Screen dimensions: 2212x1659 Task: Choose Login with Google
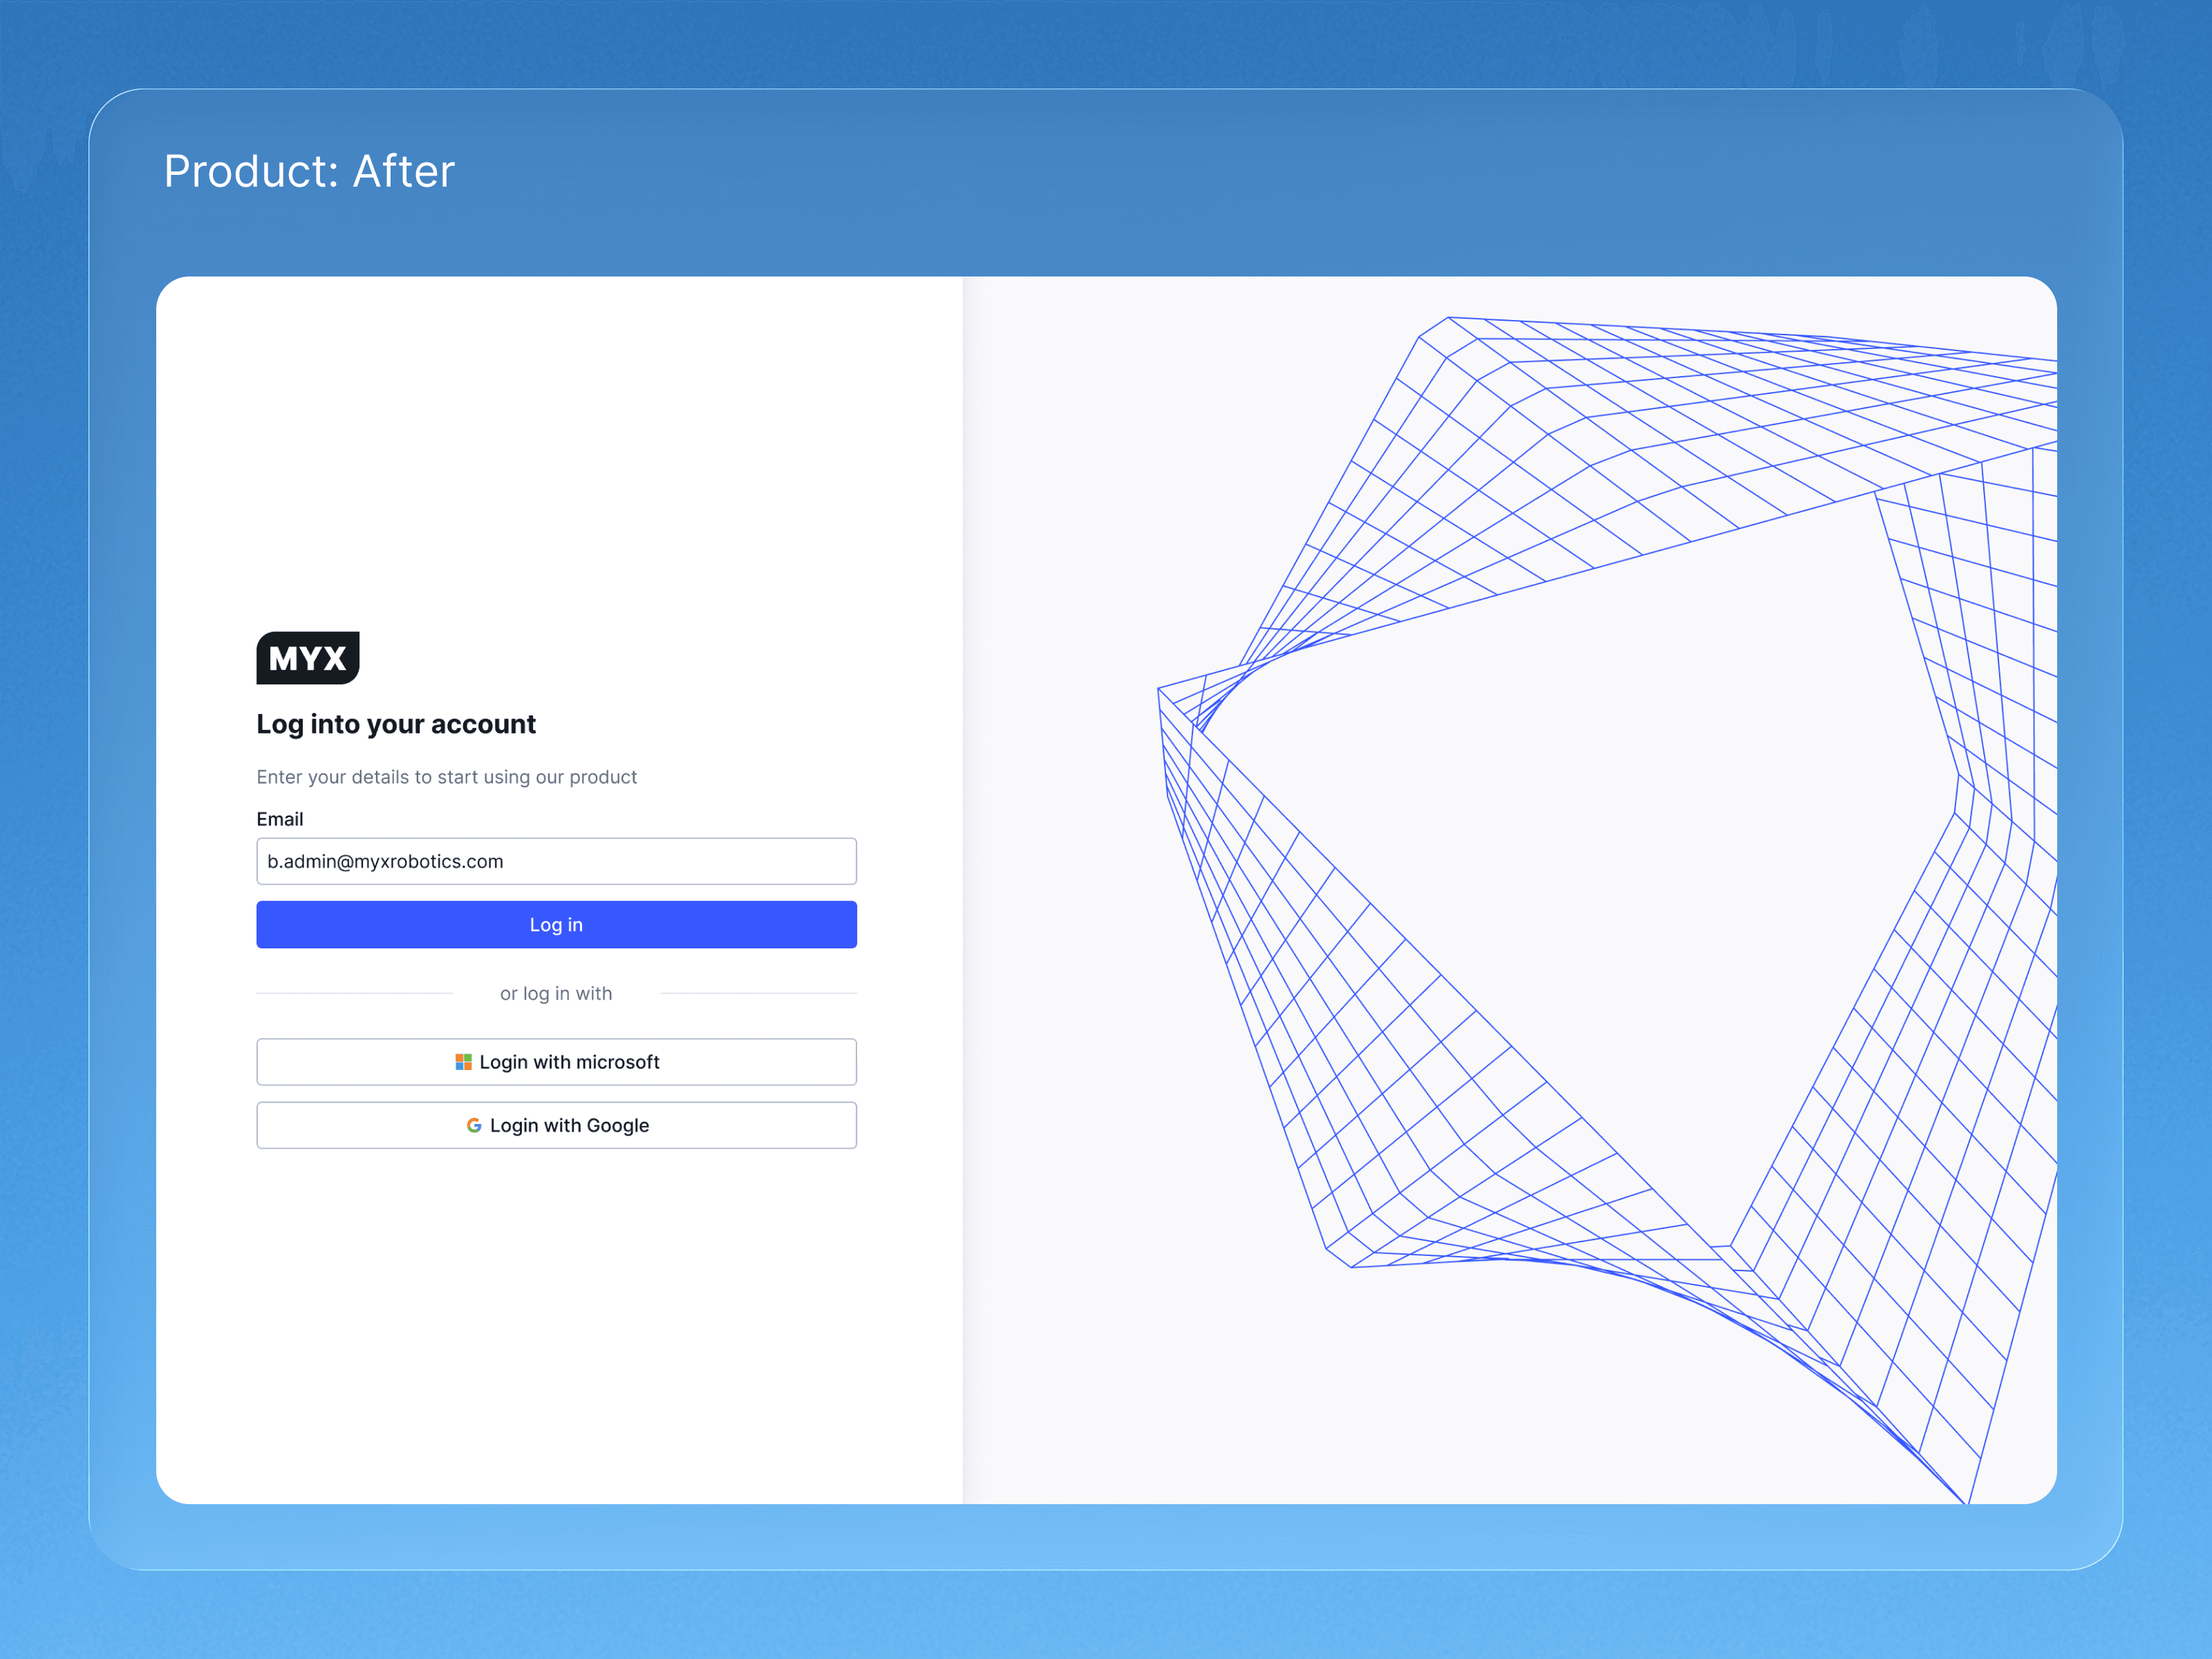click(556, 1126)
